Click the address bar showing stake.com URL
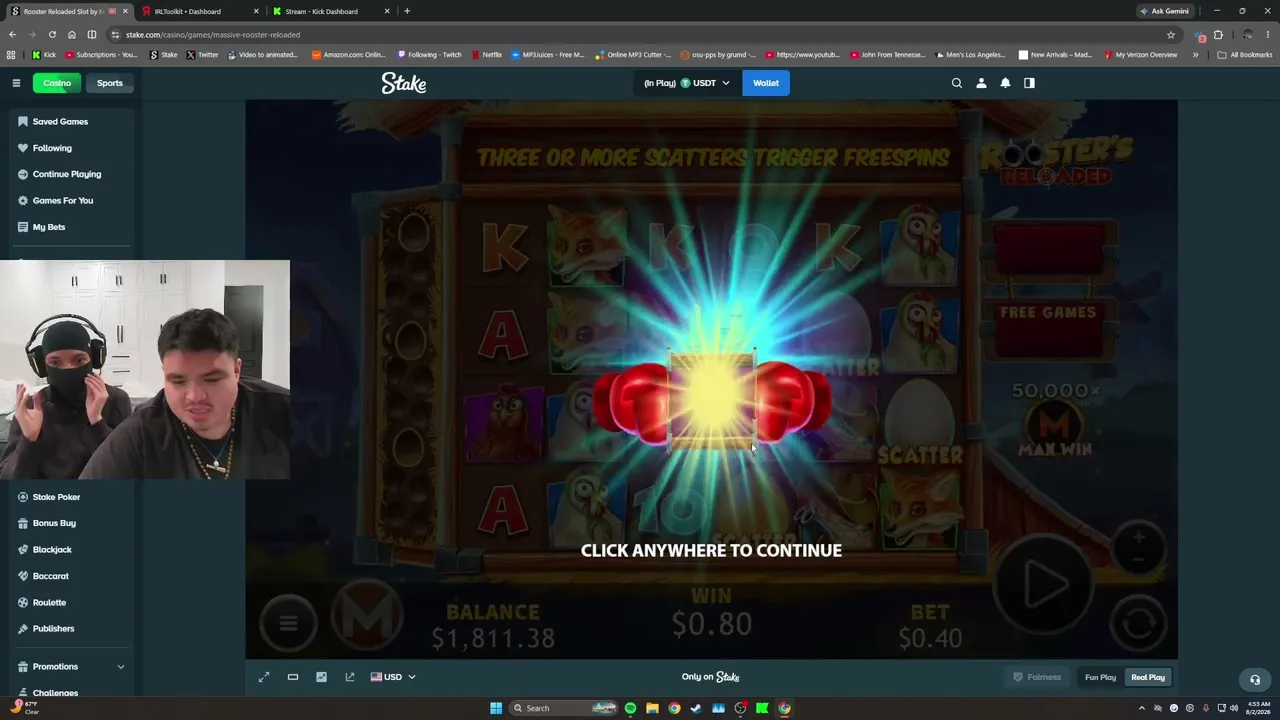The width and height of the screenshot is (1280, 720). pos(640,34)
